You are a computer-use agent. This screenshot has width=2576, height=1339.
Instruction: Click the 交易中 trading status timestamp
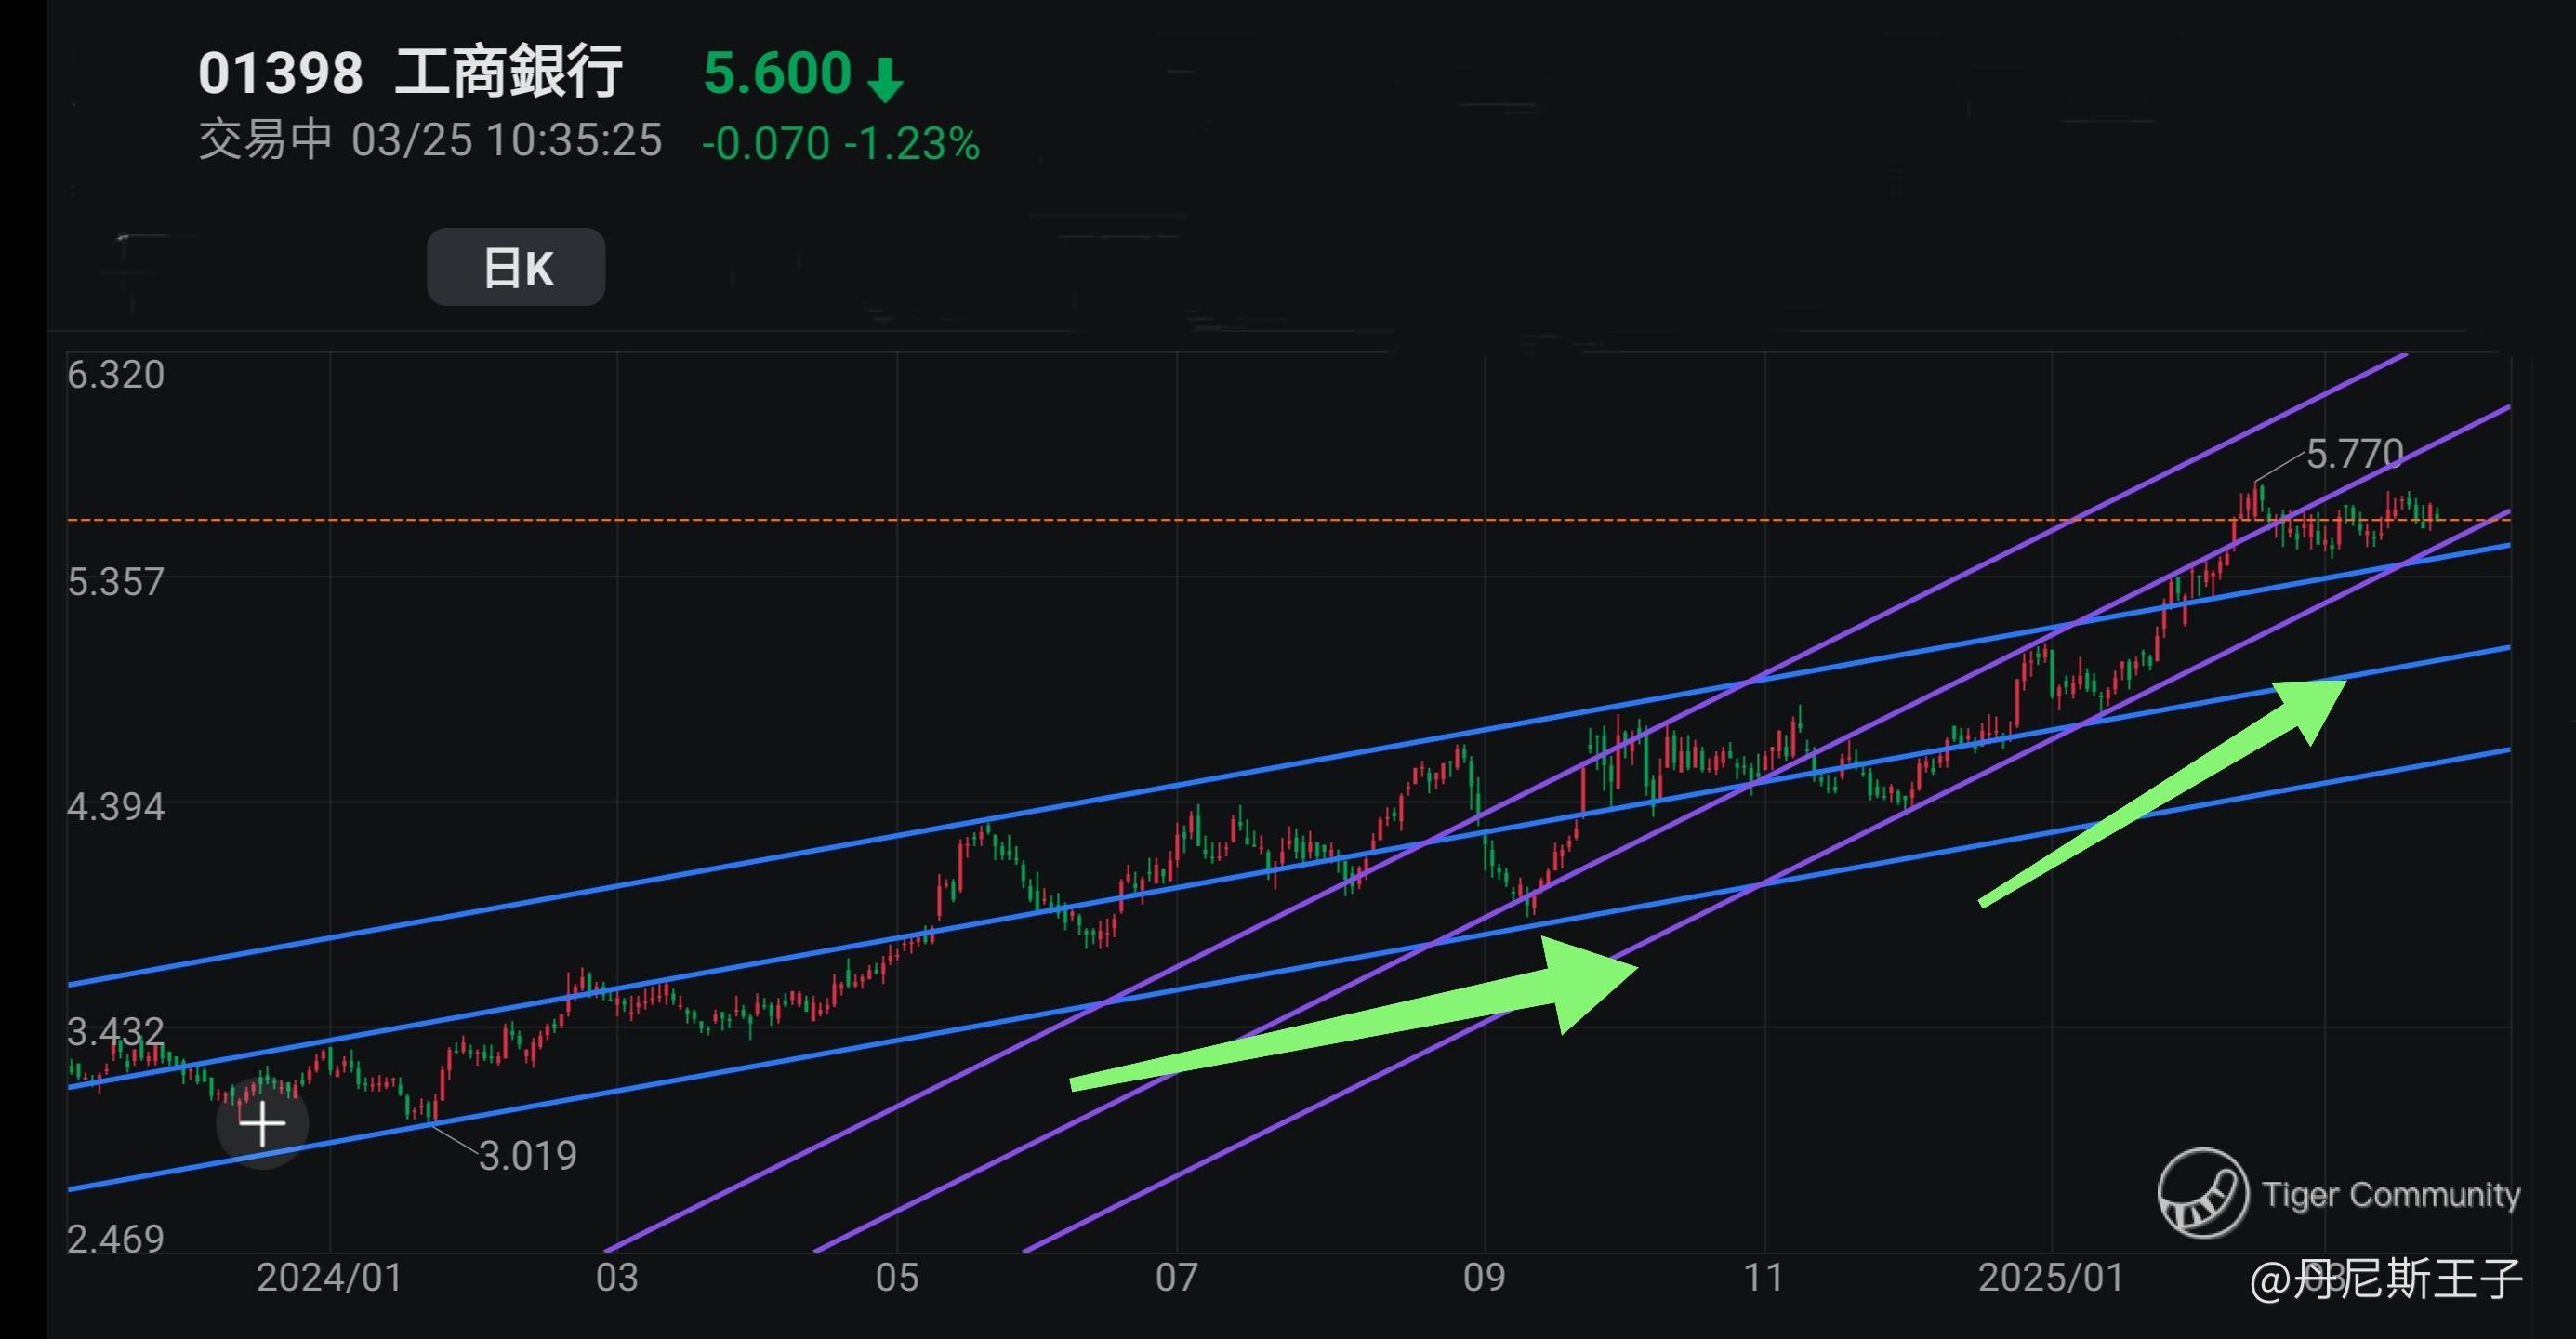point(430,140)
